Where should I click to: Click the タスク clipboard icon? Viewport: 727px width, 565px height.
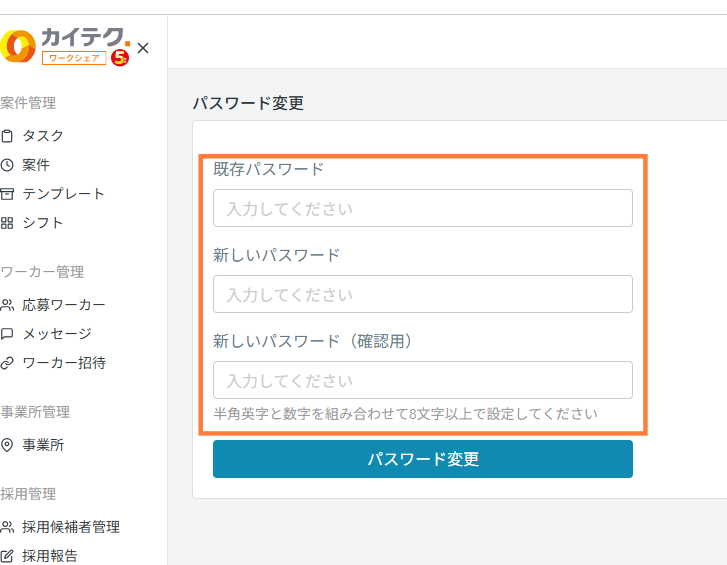click(7, 136)
